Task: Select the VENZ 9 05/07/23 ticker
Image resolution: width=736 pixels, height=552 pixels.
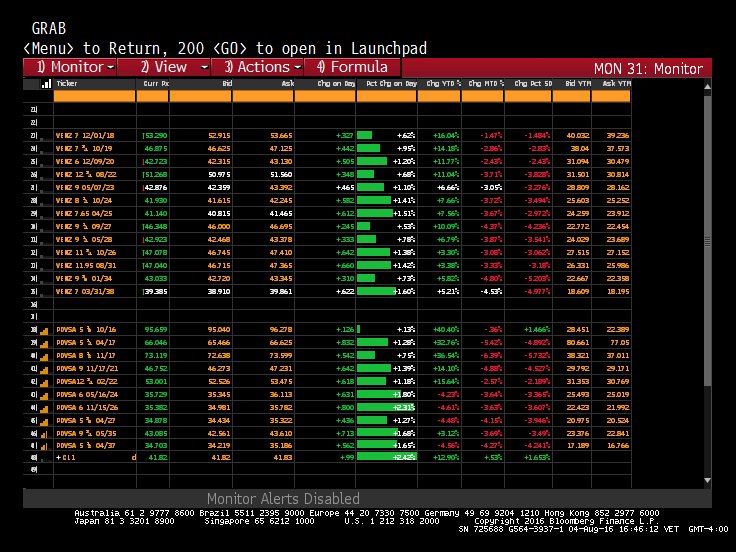Action: (85, 187)
